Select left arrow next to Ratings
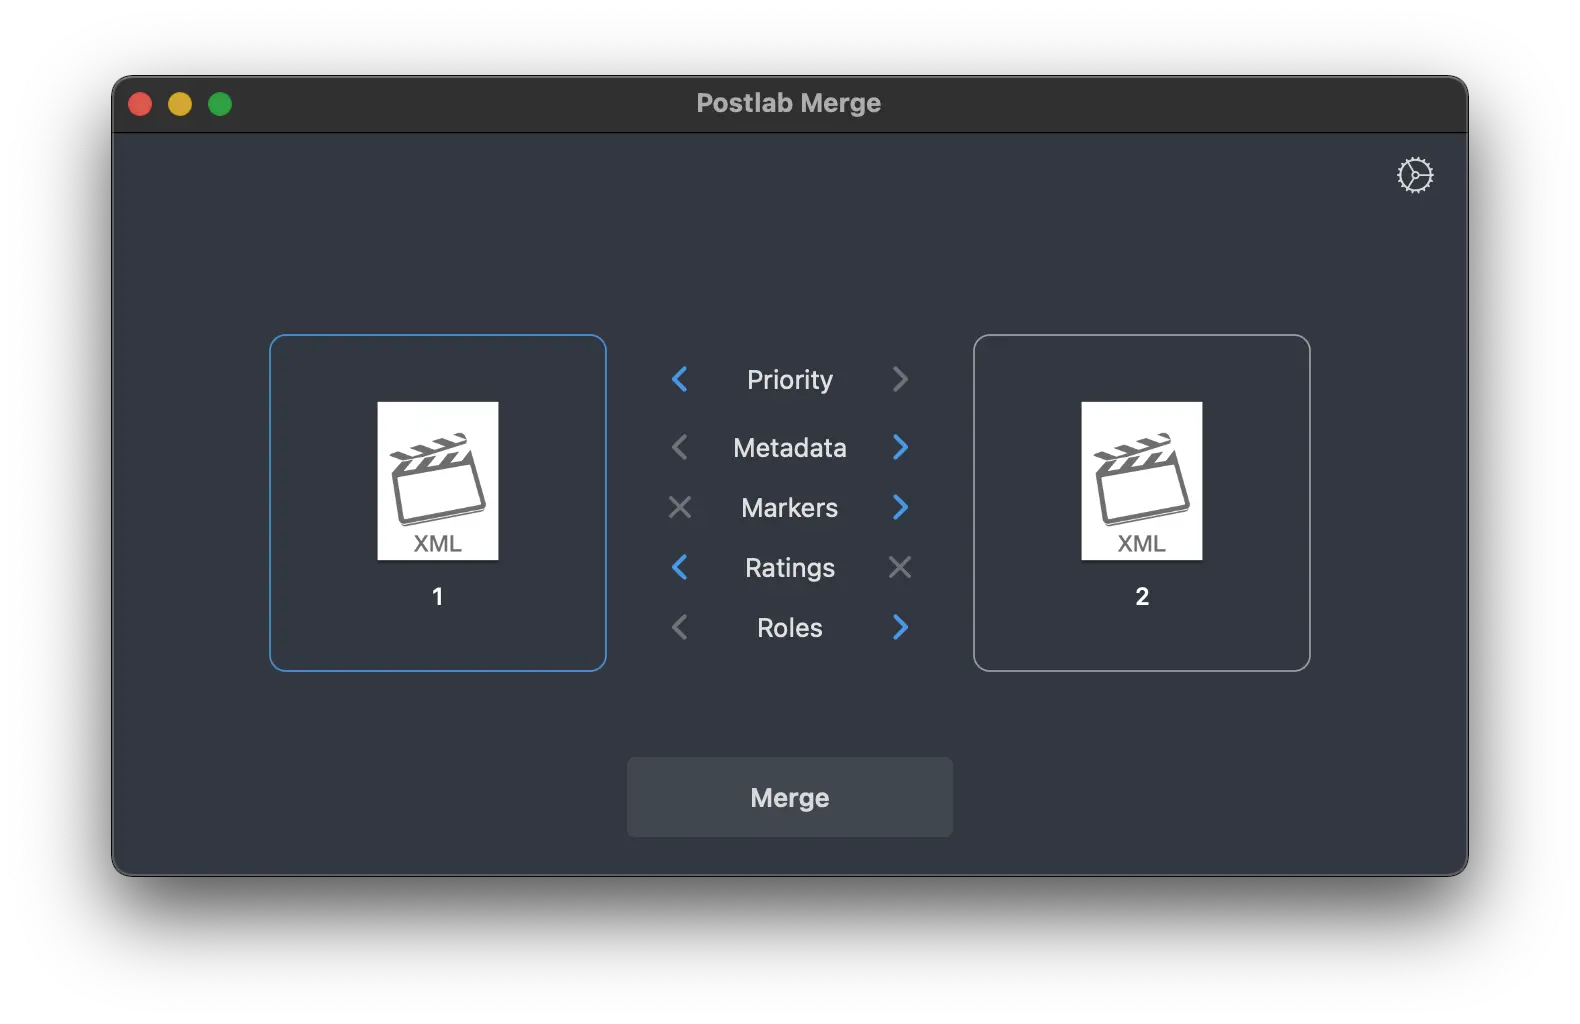Image resolution: width=1580 pixels, height=1024 pixels. pyautogui.click(x=680, y=567)
